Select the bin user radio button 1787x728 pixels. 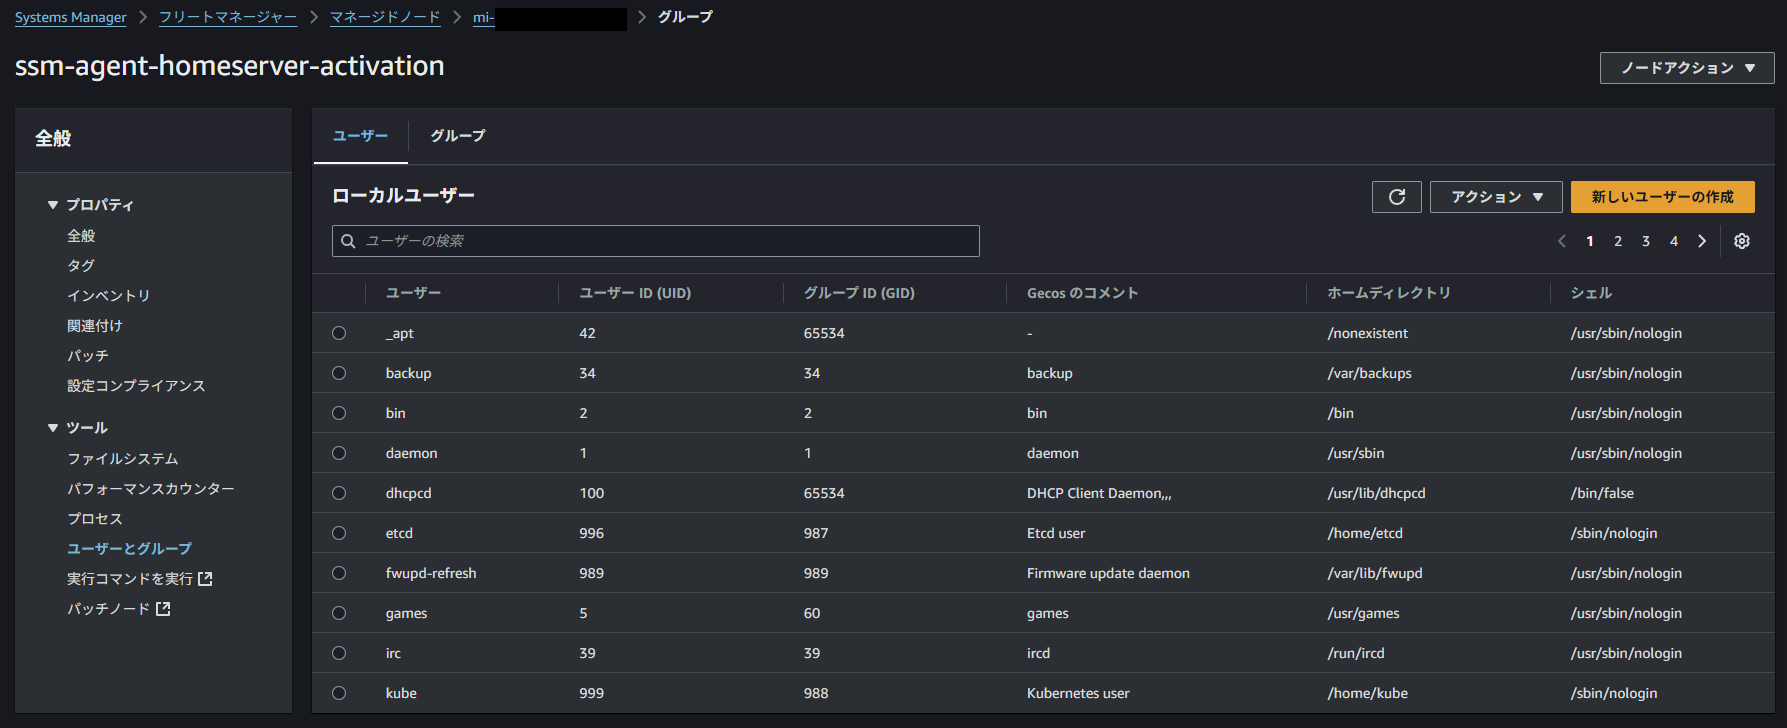click(339, 413)
